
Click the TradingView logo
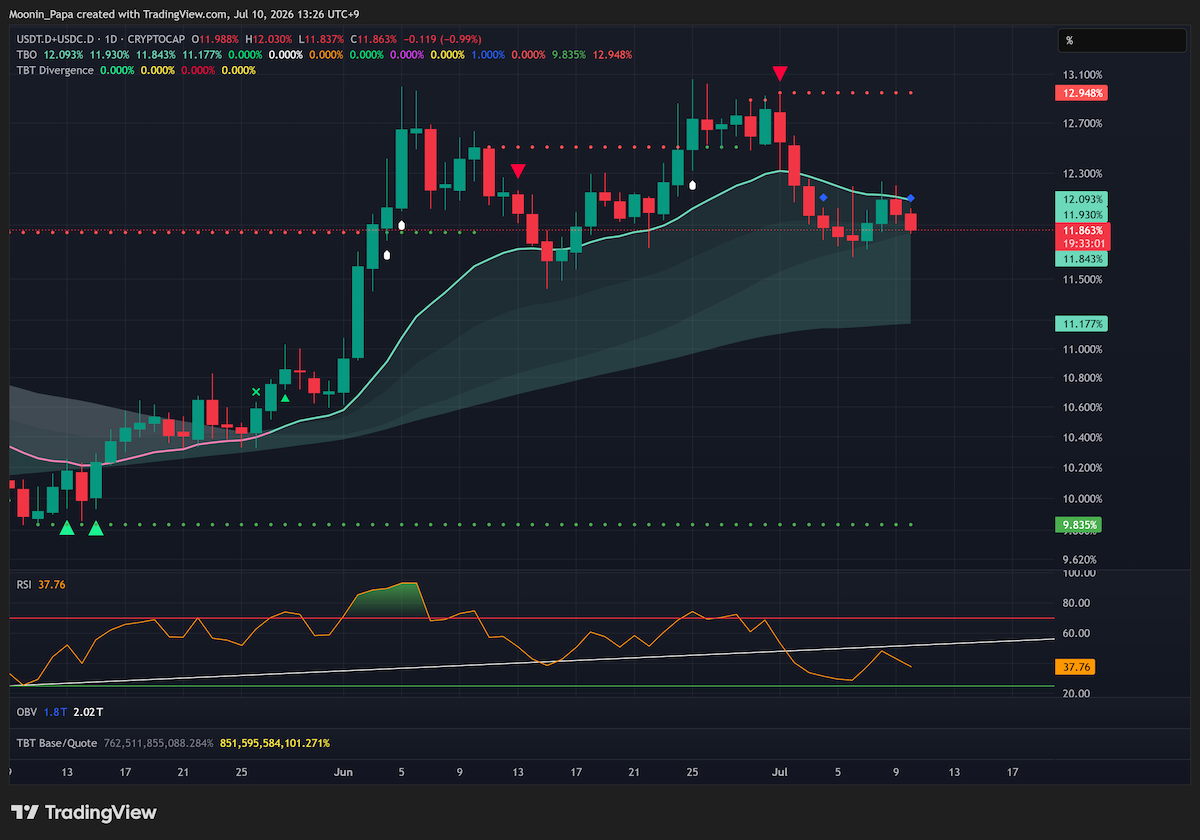tap(84, 812)
